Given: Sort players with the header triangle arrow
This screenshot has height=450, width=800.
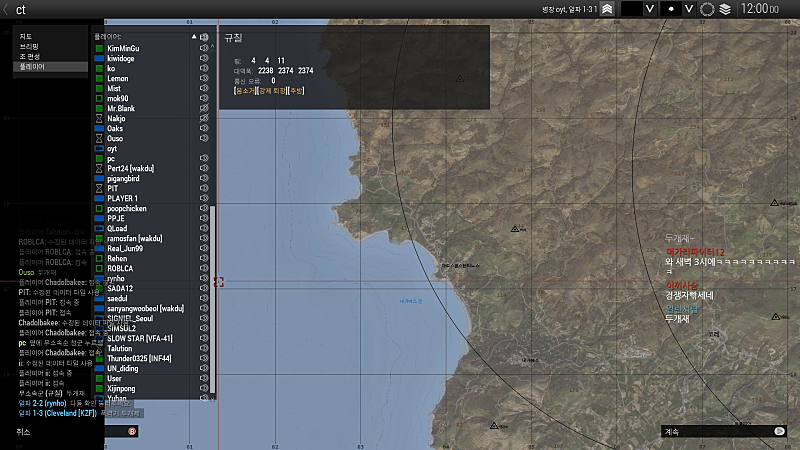Looking at the screenshot, I should (194, 37).
